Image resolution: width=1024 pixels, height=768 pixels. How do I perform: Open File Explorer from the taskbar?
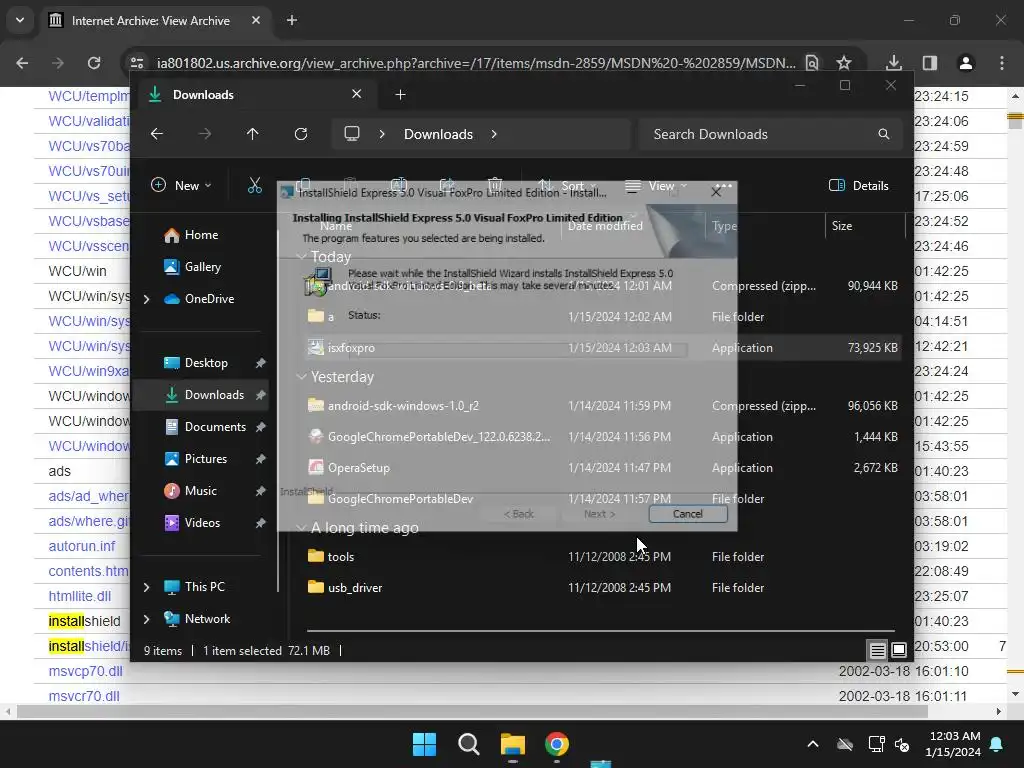tap(513, 744)
